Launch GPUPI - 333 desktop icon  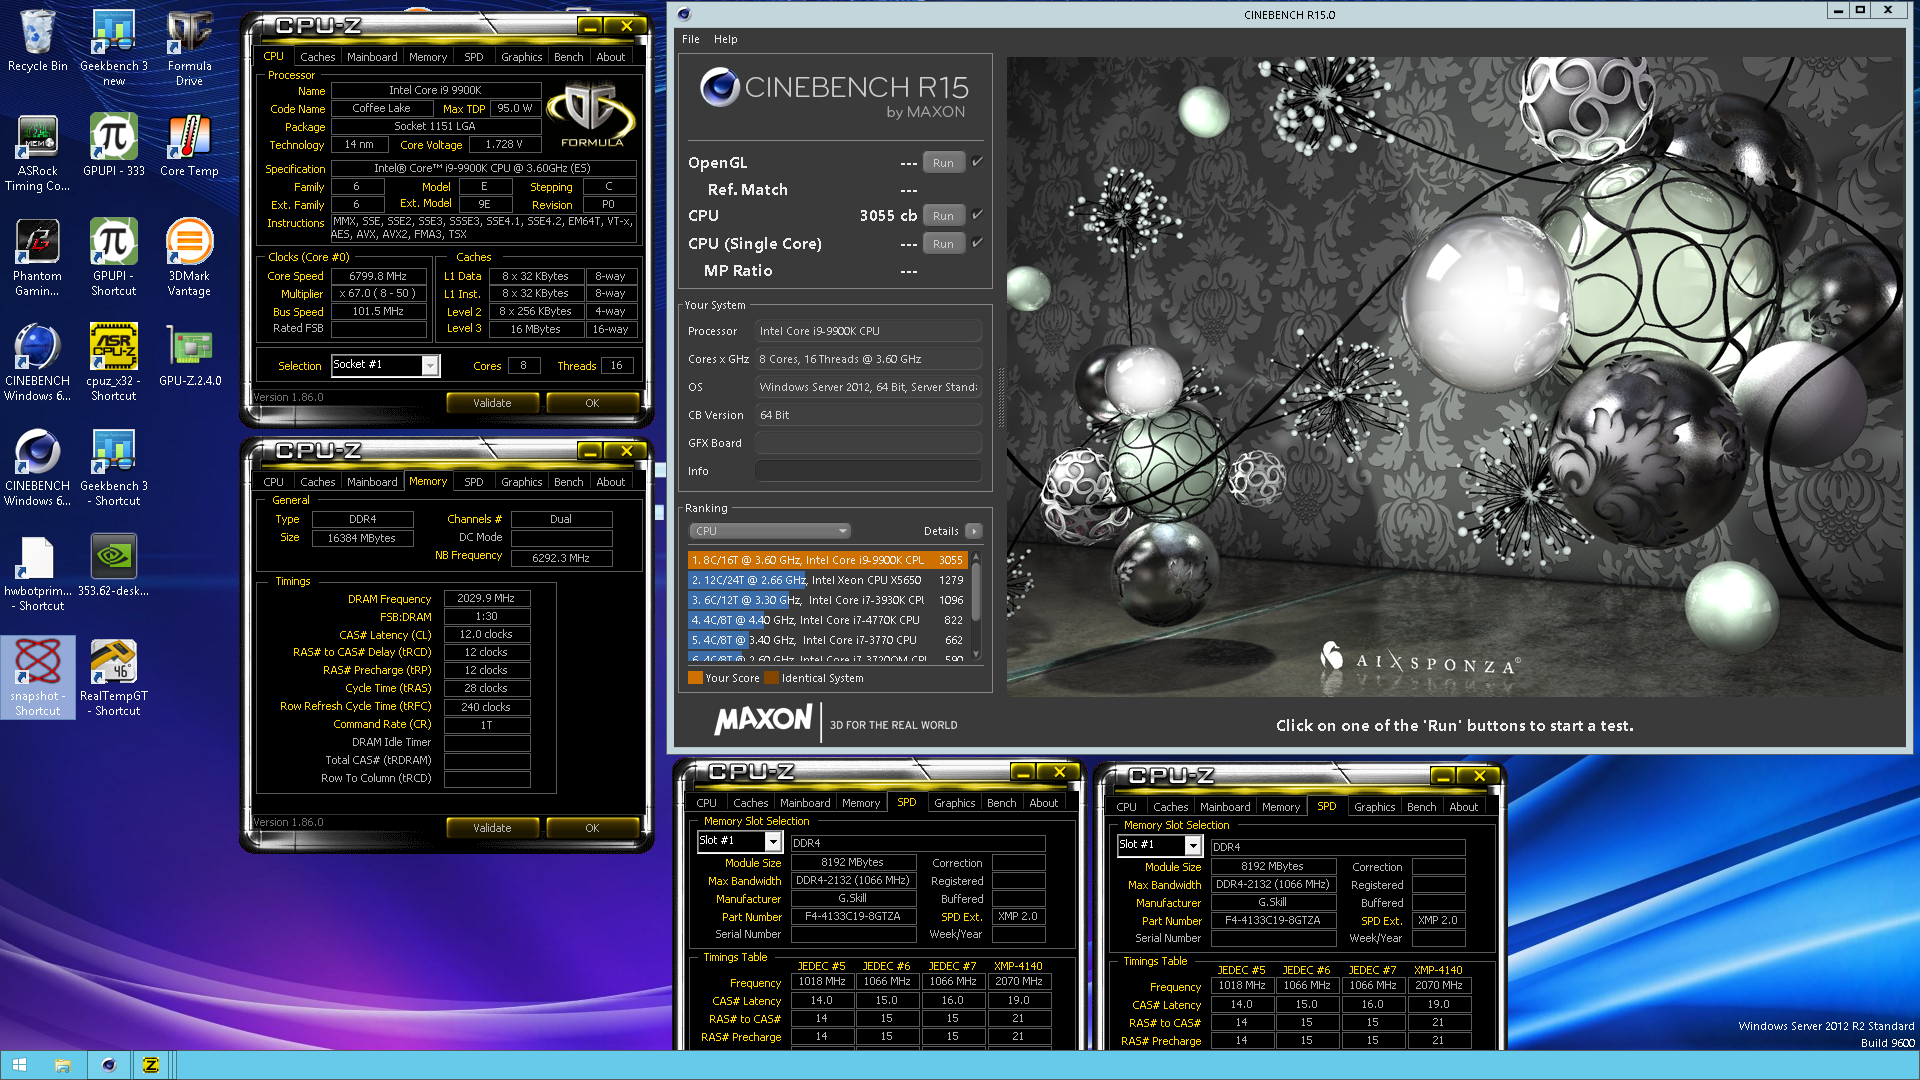tap(114, 145)
